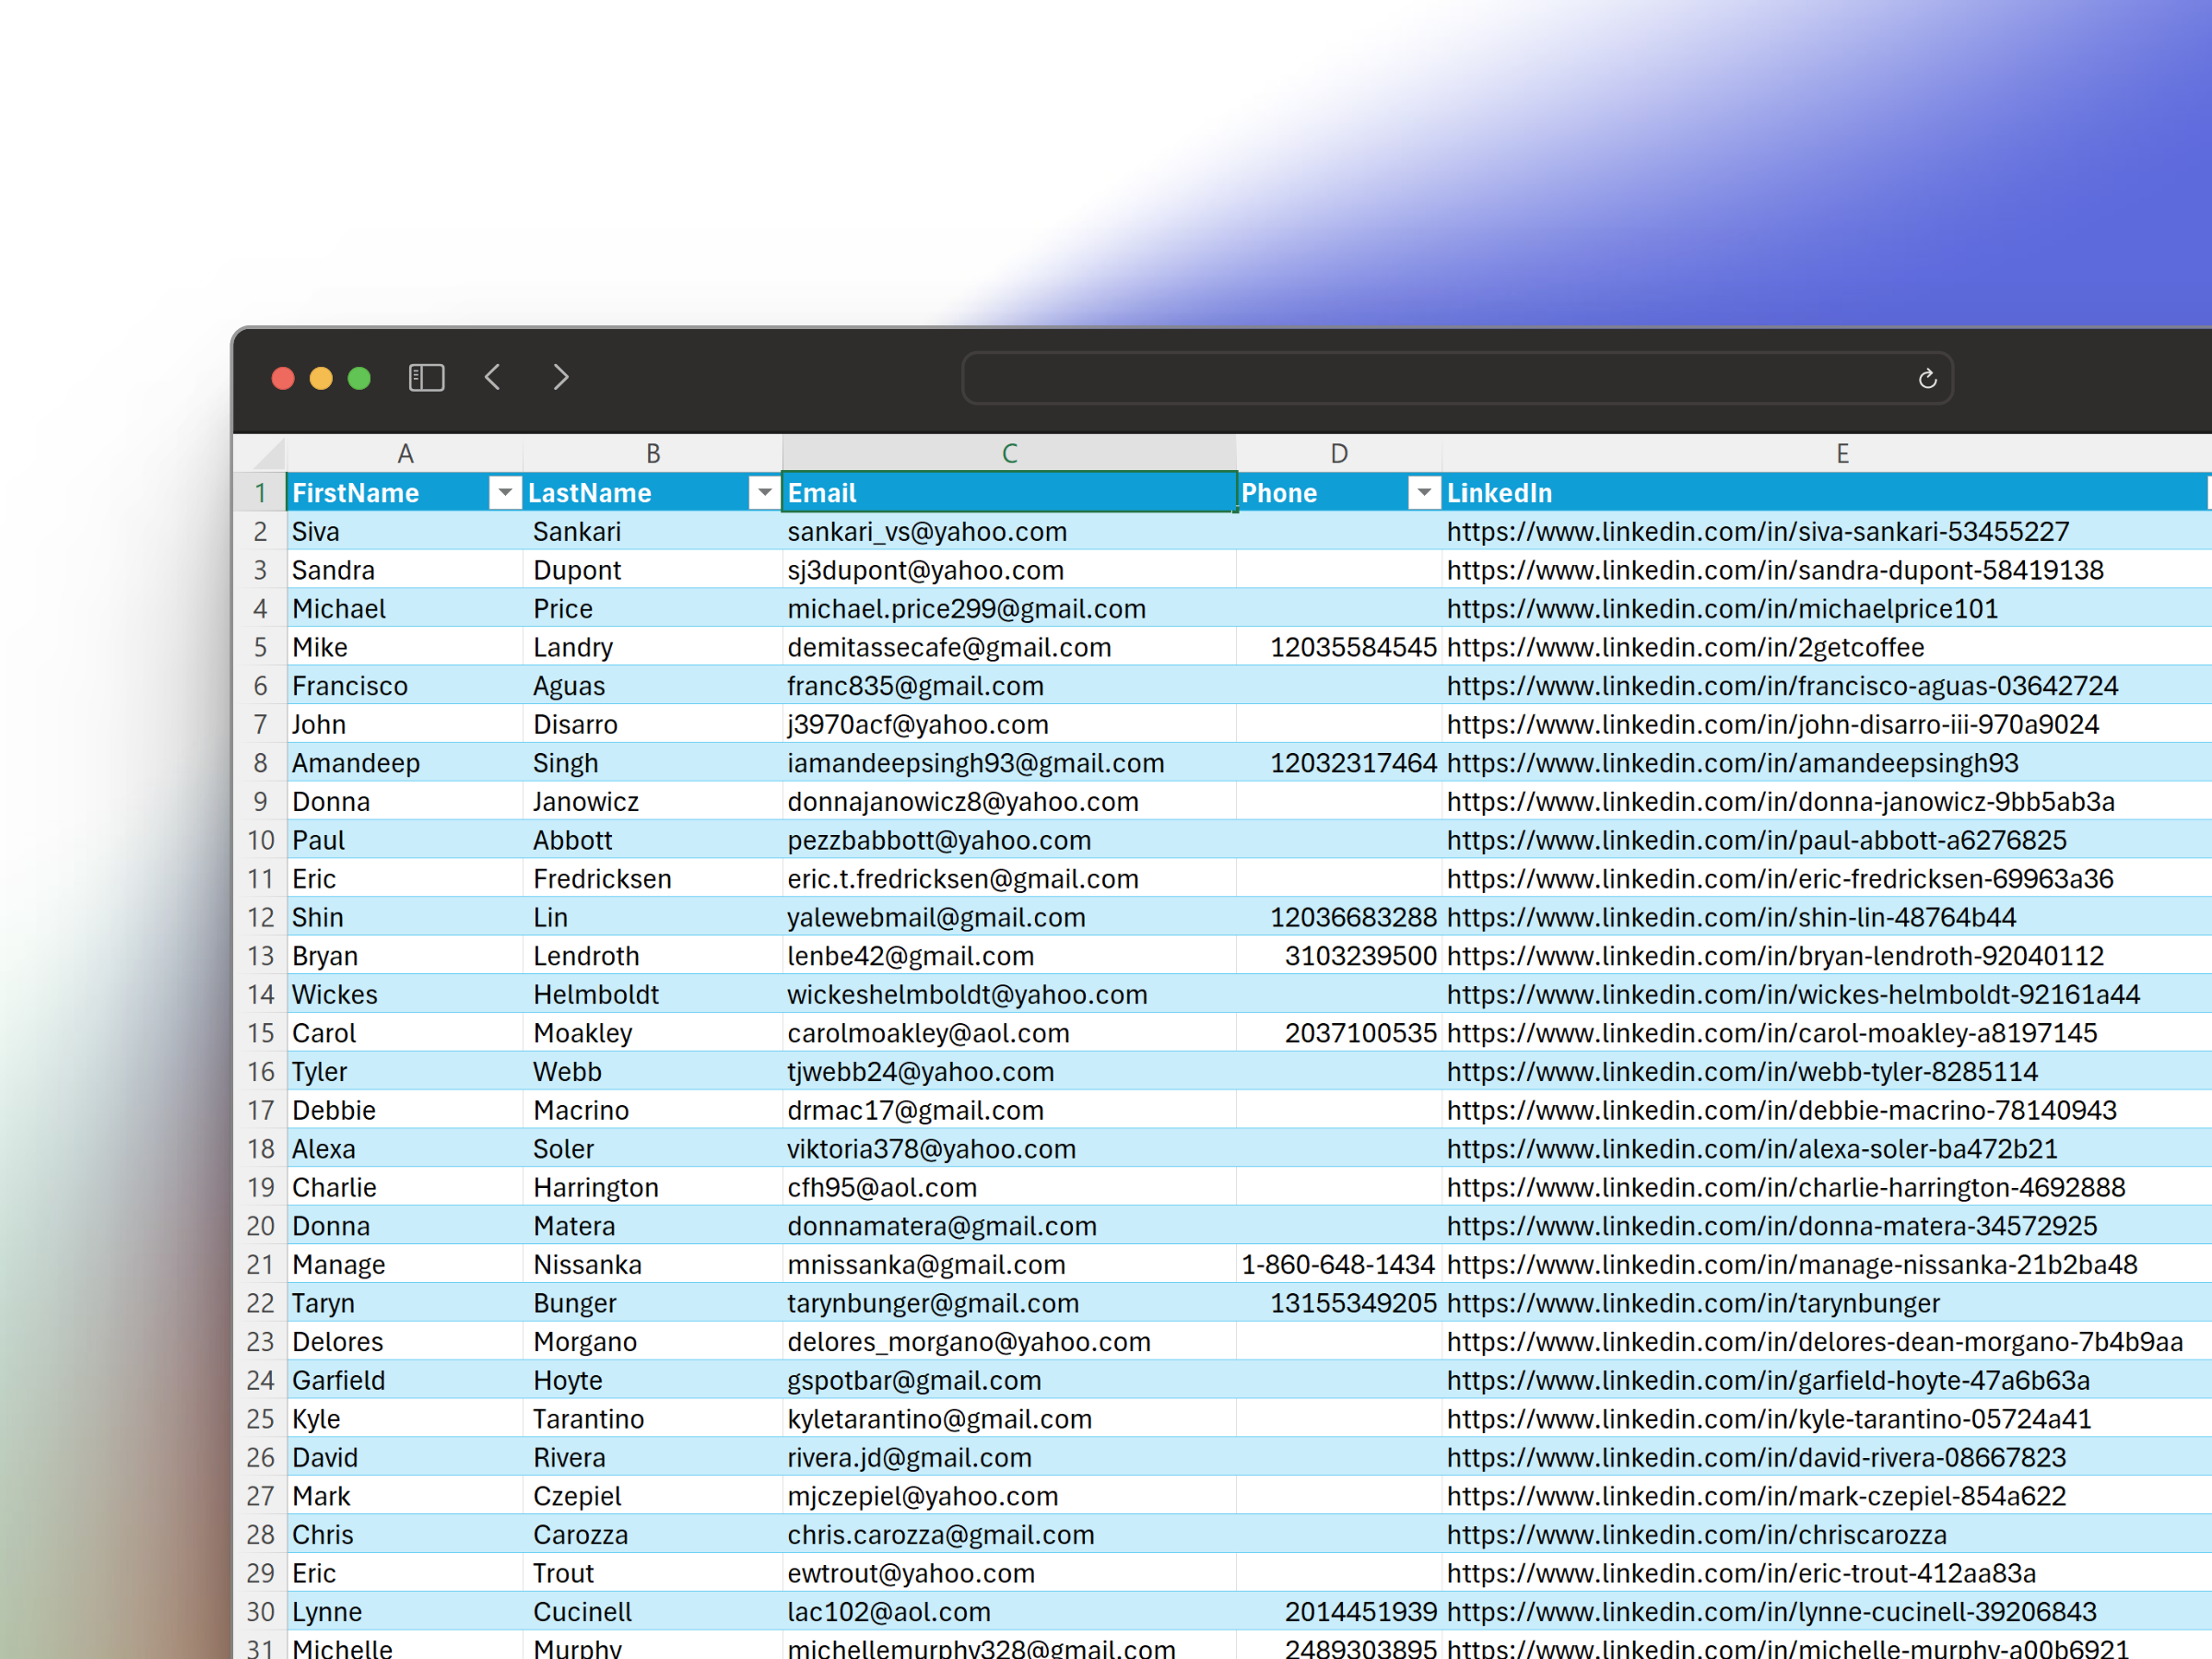
Task: Open the tarynbunger LinkedIn link
Action: [x=1692, y=1303]
